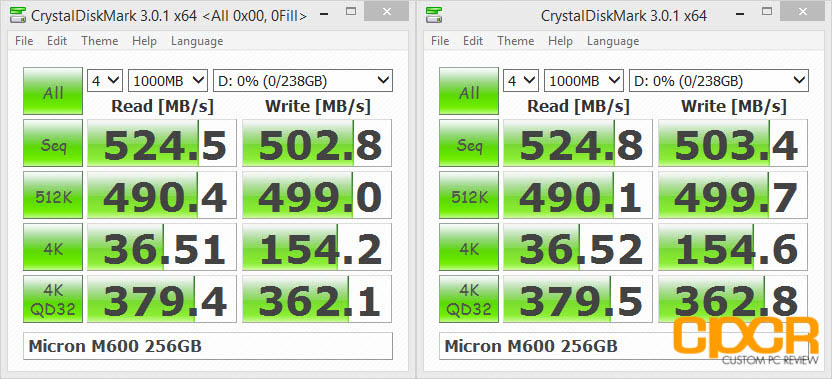Open Help menu in left window
The height and width of the screenshot is (379, 832).
pos(144,41)
